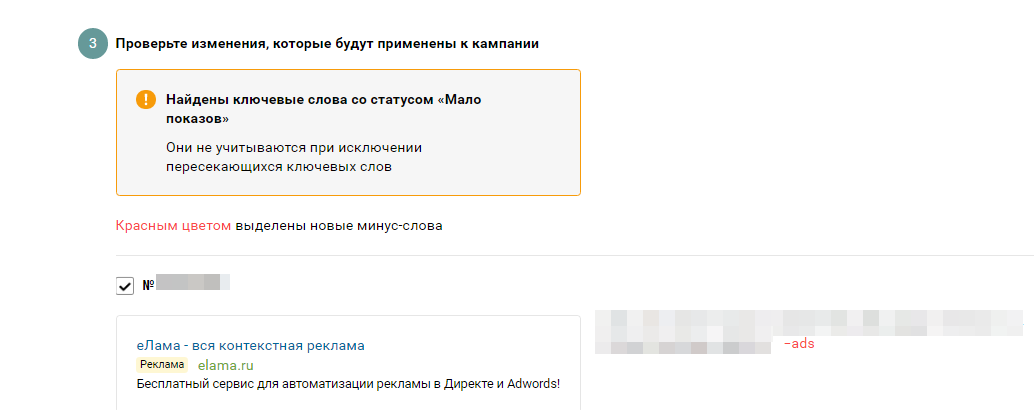The width and height of the screenshot is (1034, 410).
Task: Select the red «-ads» minus-word
Action: (800, 344)
